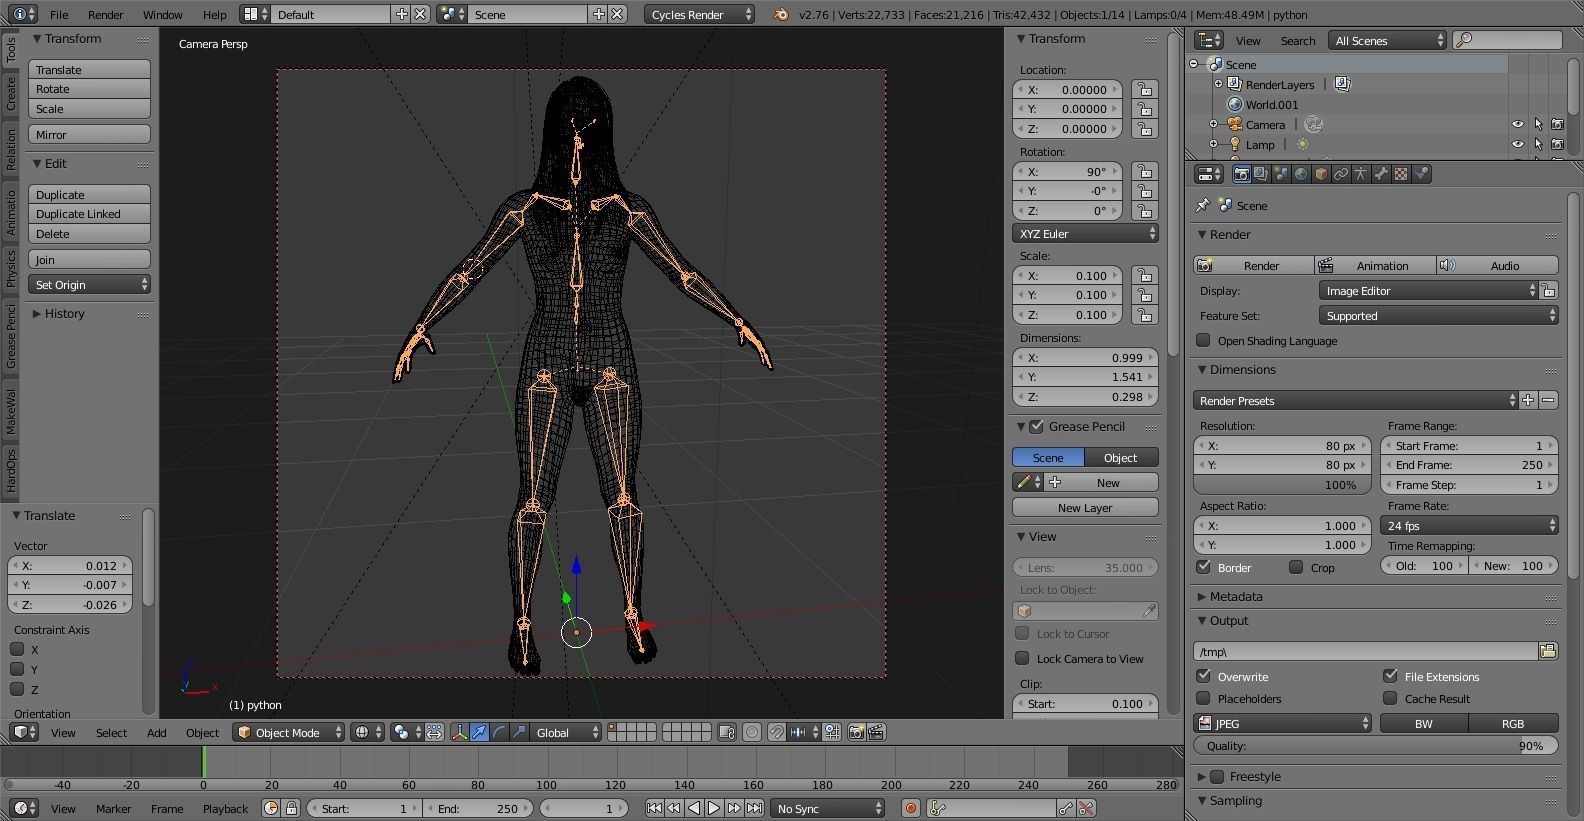The height and width of the screenshot is (821, 1584).
Task: Click the rotate manipulator arc icon
Action: [499, 733]
